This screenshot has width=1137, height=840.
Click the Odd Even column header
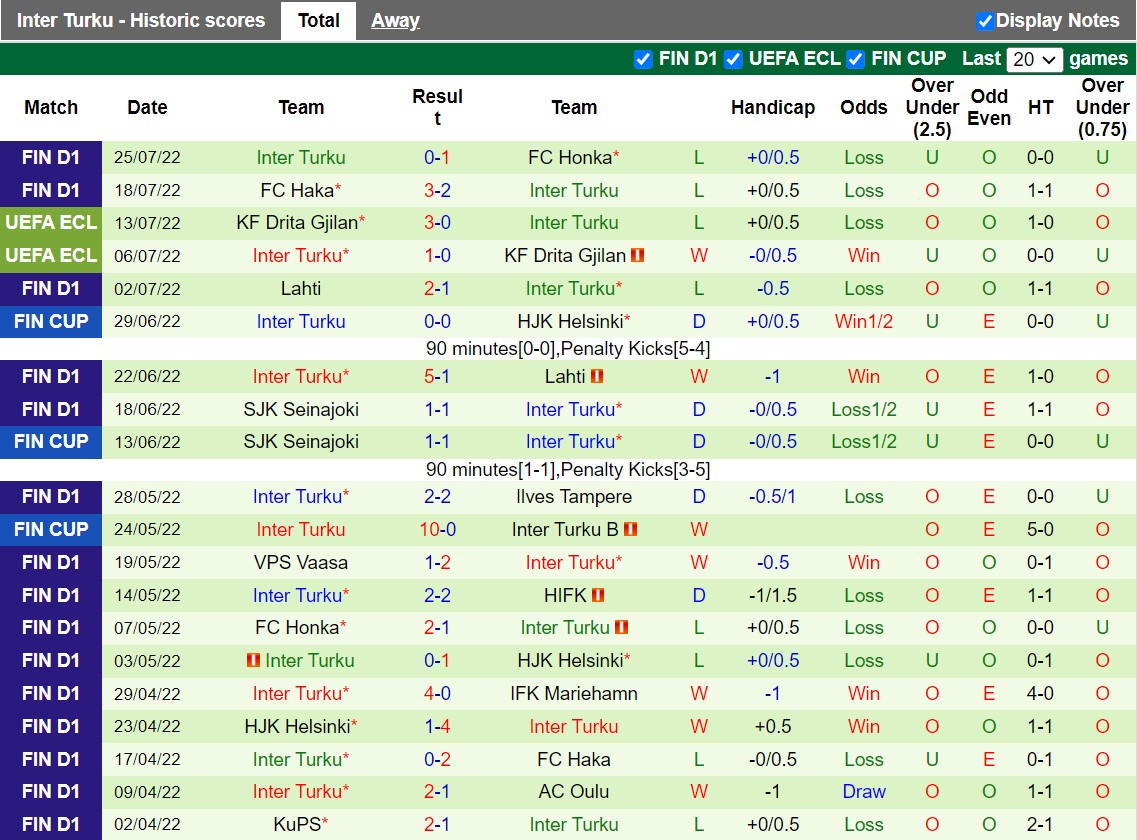[x=989, y=107]
